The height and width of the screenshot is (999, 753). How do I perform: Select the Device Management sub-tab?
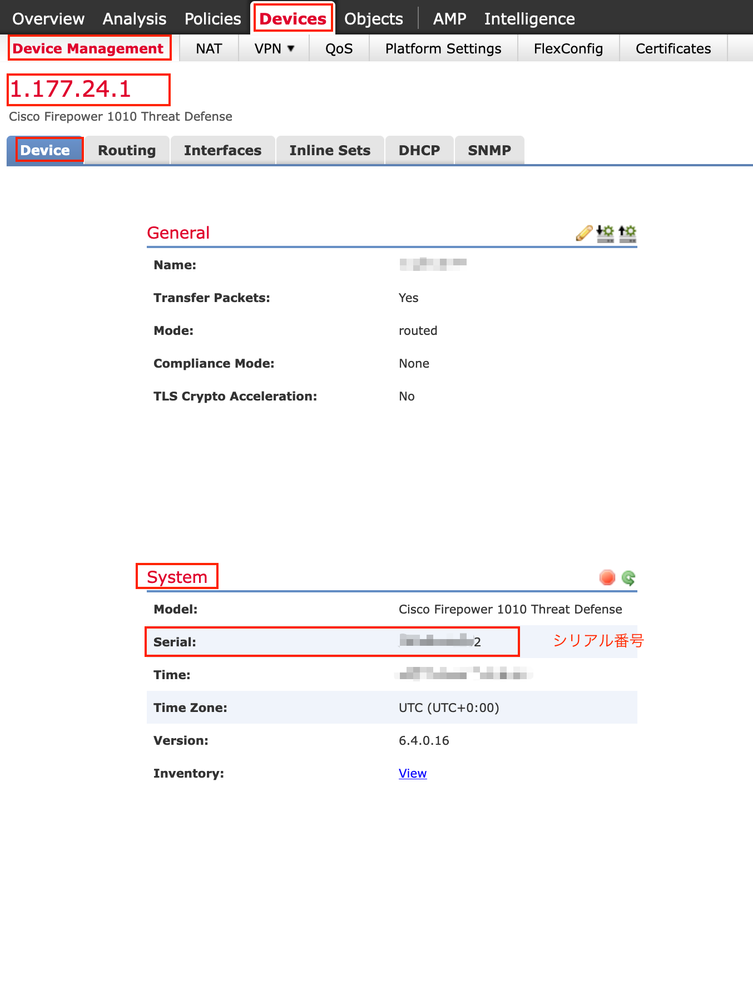pyautogui.click(x=89, y=48)
